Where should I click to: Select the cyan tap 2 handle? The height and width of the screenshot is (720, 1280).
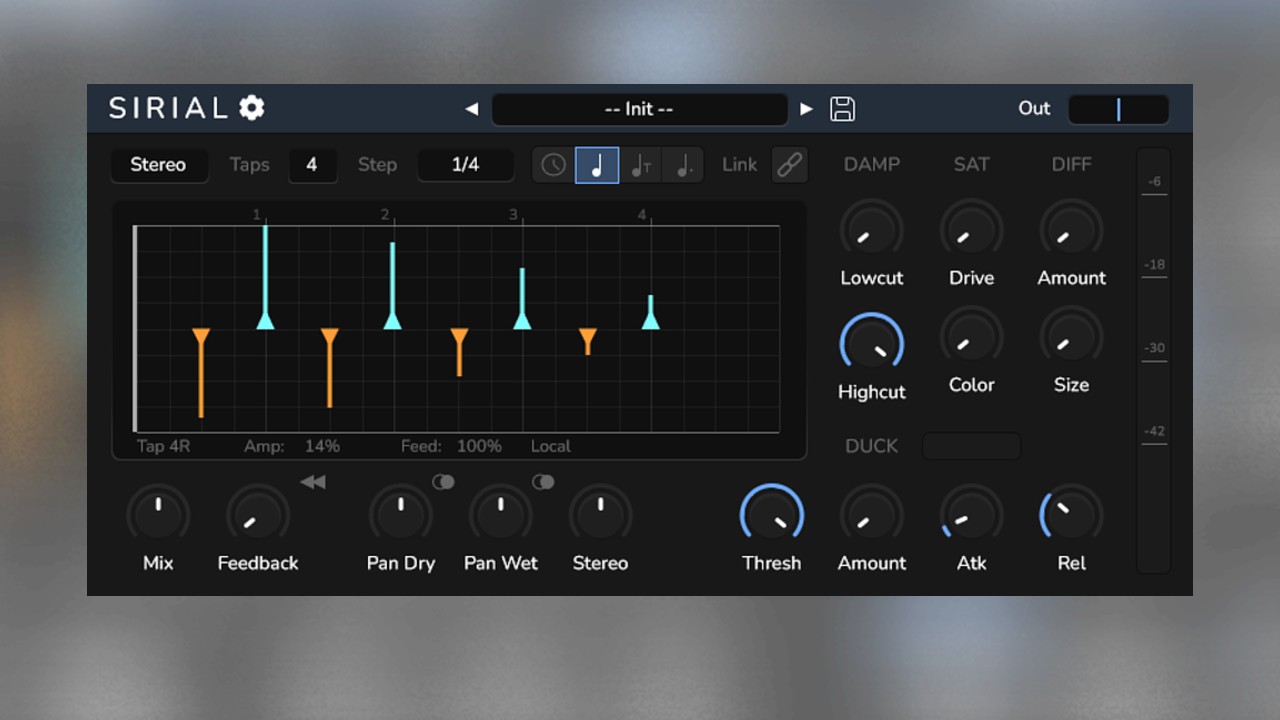tap(393, 320)
